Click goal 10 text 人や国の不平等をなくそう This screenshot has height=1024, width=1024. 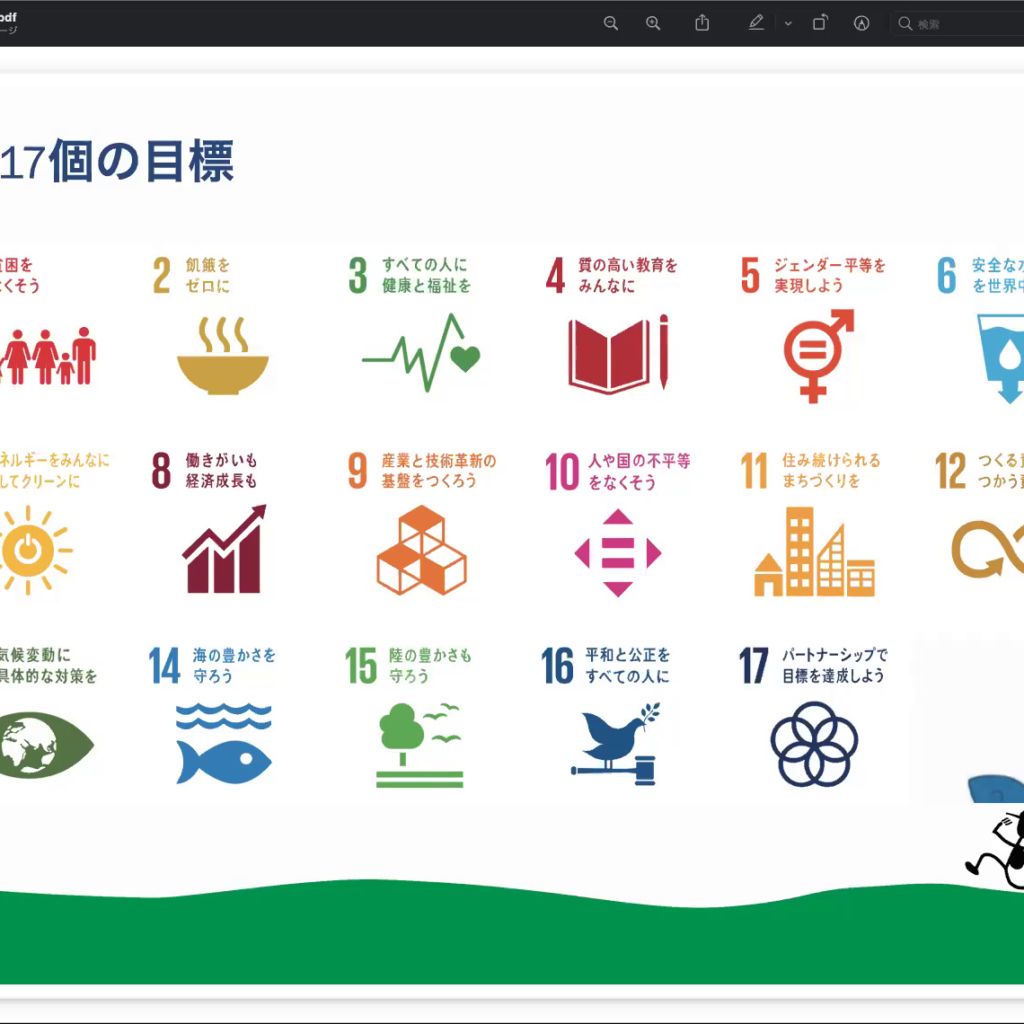pos(639,471)
